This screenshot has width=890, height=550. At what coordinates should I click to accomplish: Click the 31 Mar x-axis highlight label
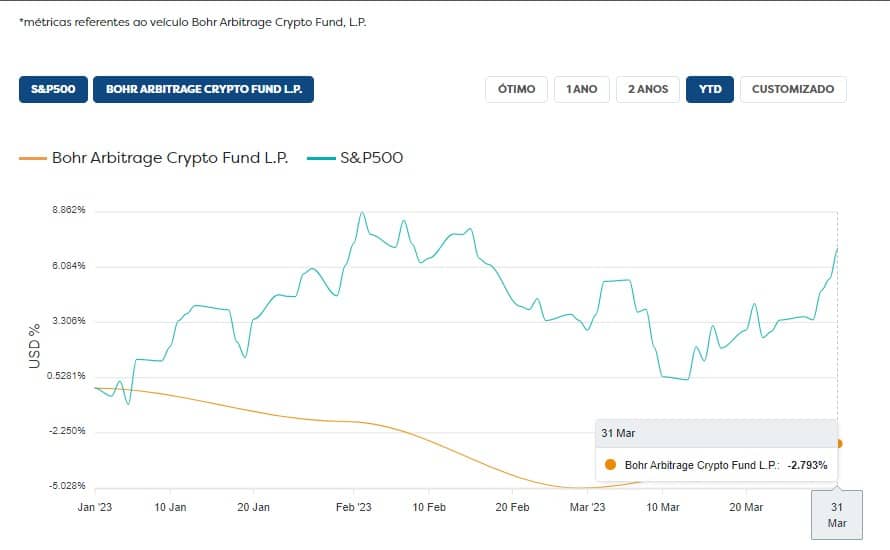click(x=837, y=515)
